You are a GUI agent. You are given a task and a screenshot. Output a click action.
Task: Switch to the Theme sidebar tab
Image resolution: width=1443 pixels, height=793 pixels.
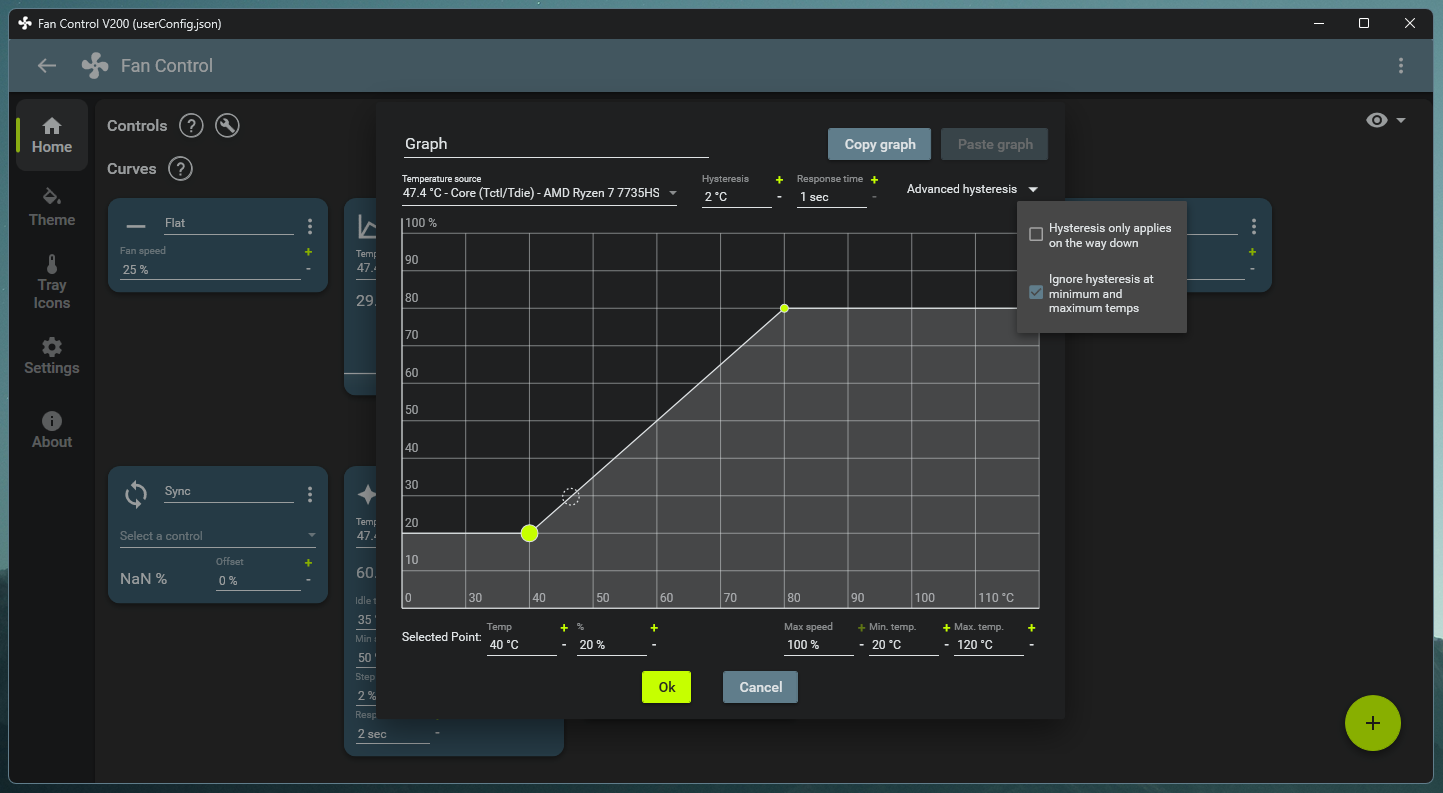pos(52,207)
